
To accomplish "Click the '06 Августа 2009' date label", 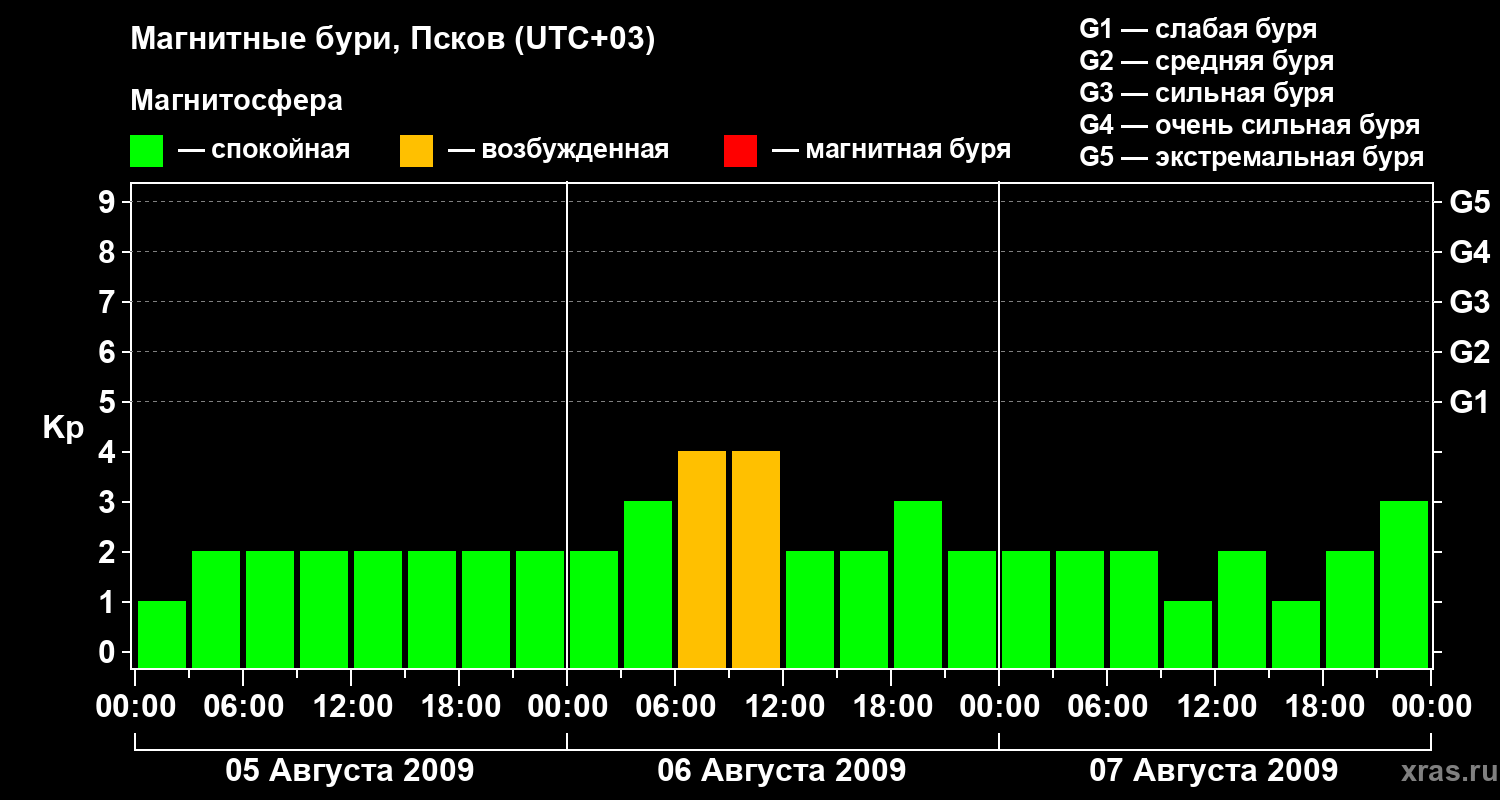I will tap(782, 770).
